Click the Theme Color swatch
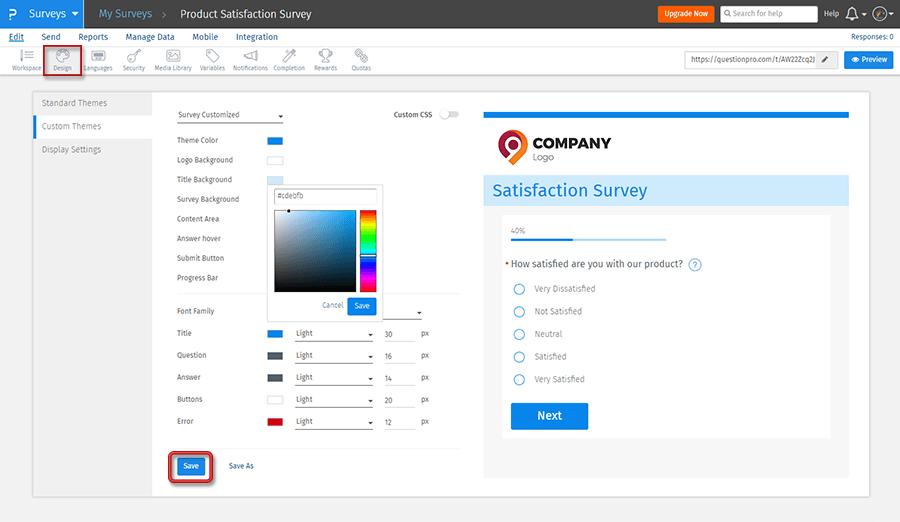This screenshot has width=900, height=522. pos(275,141)
